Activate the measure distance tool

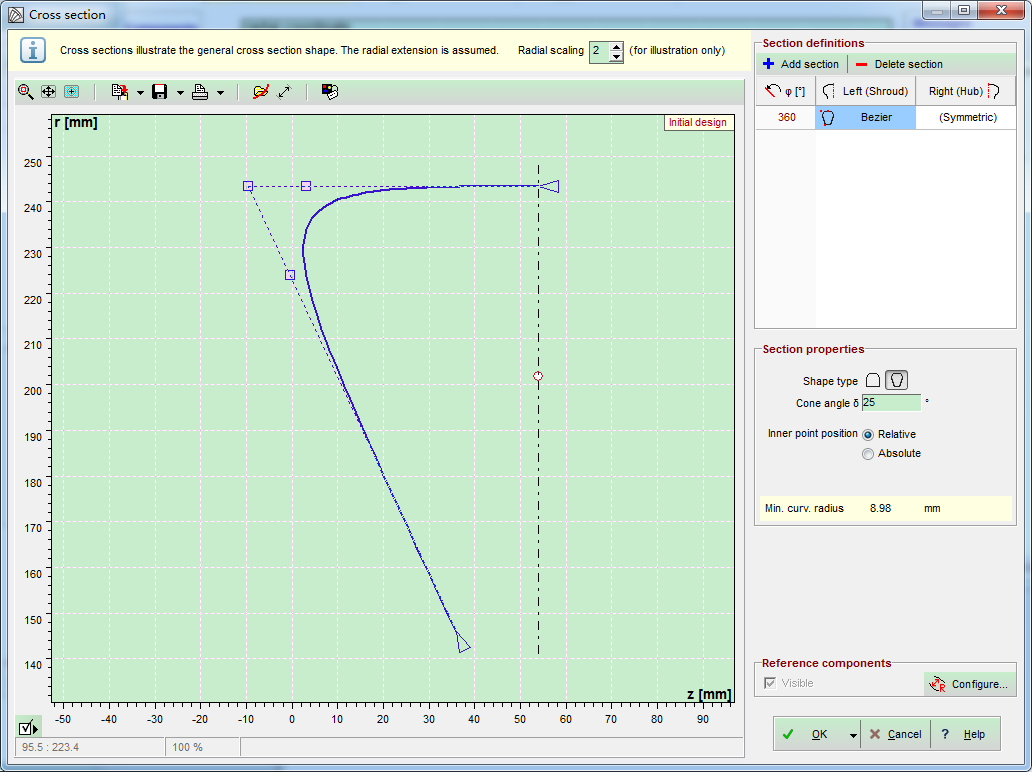[284, 91]
